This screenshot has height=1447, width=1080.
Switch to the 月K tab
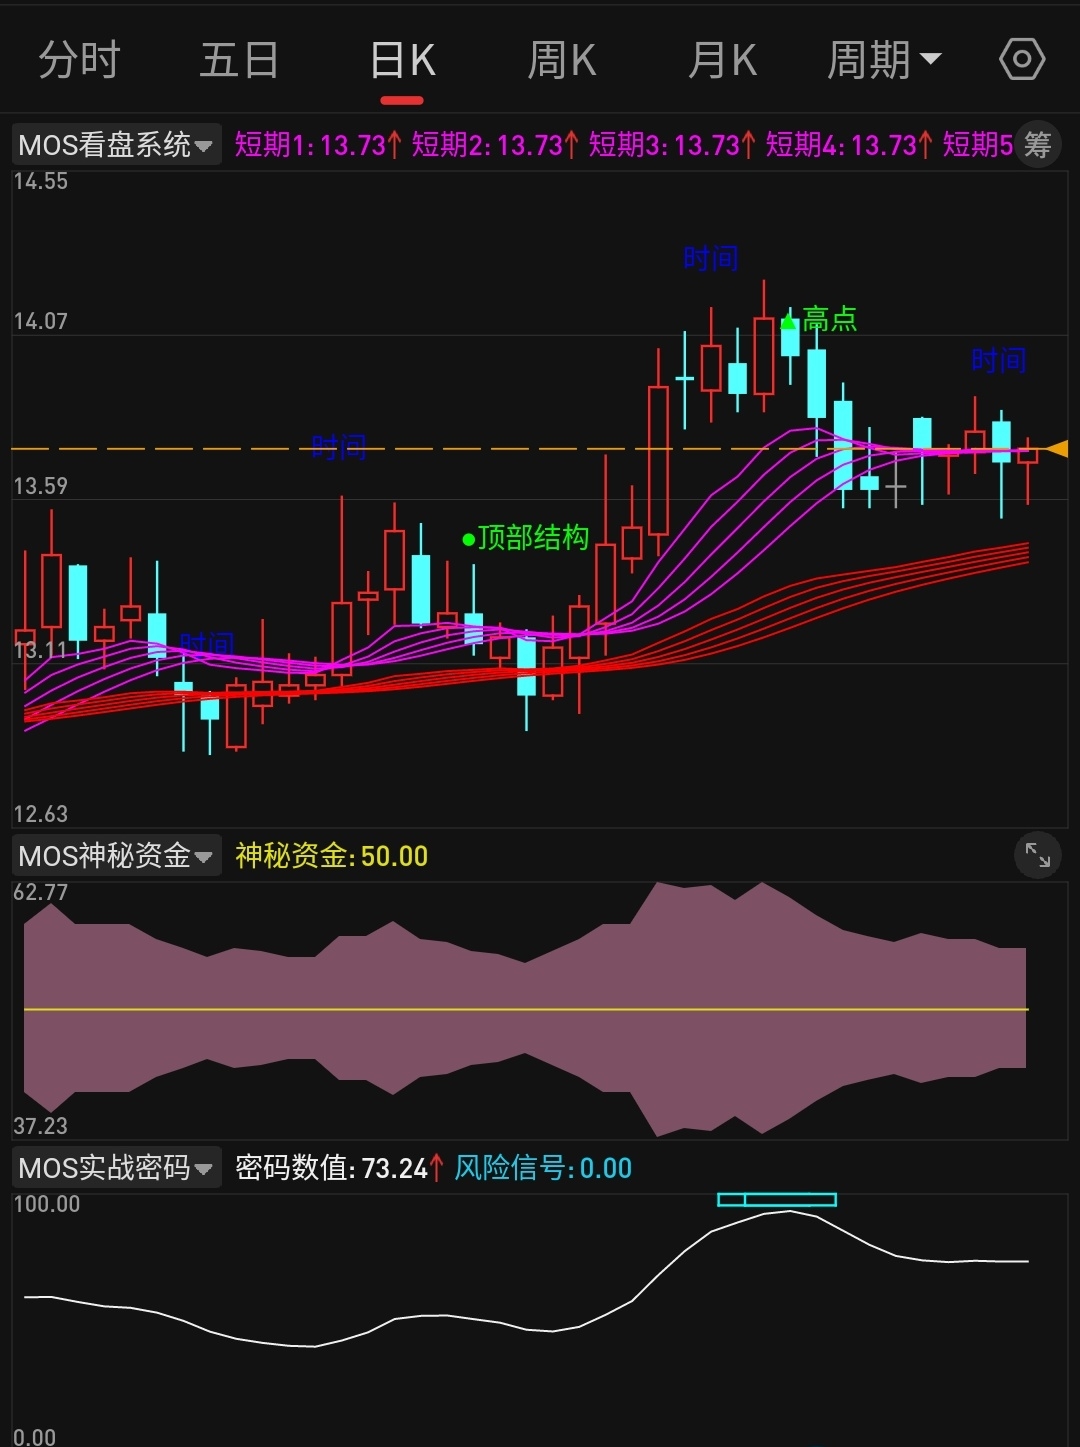(722, 61)
